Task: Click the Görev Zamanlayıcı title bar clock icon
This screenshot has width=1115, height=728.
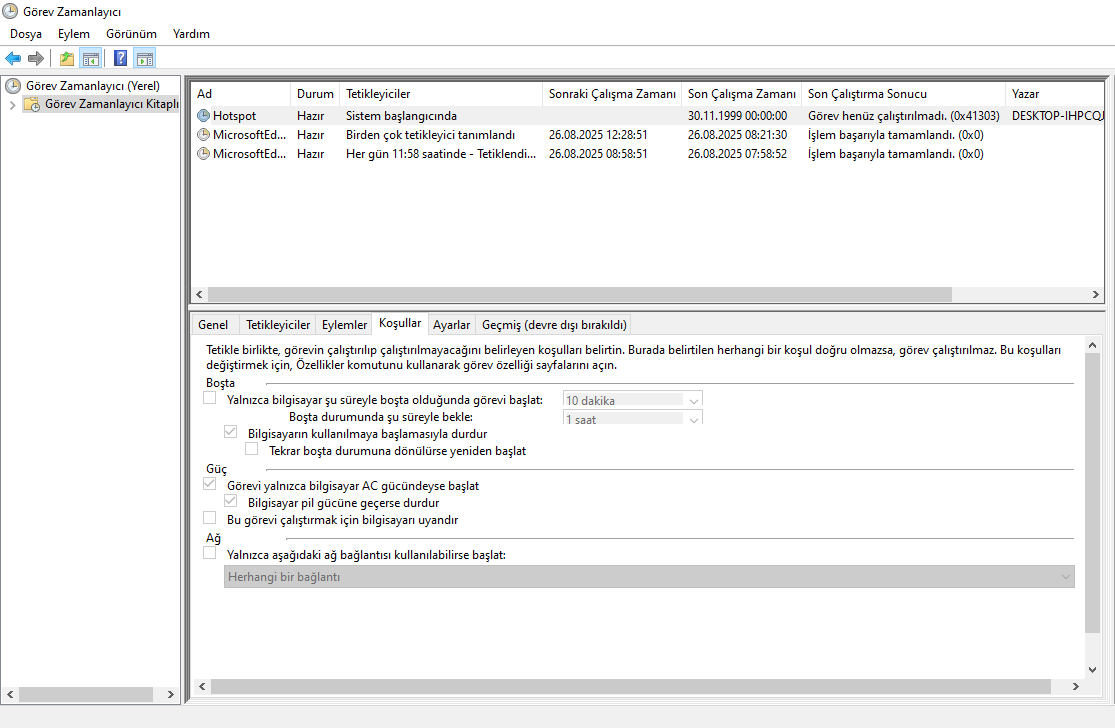Action: (x=10, y=11)
